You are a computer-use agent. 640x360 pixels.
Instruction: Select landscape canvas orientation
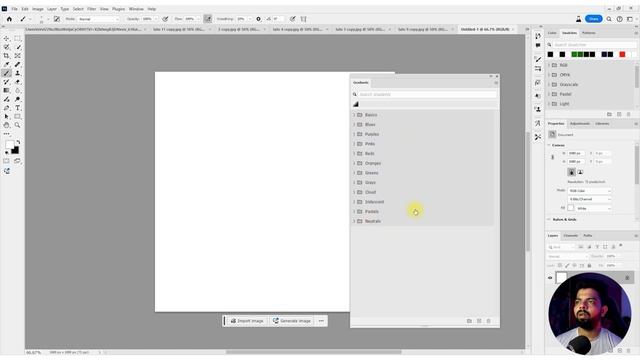pyautogui.click(x=580, y=172)
